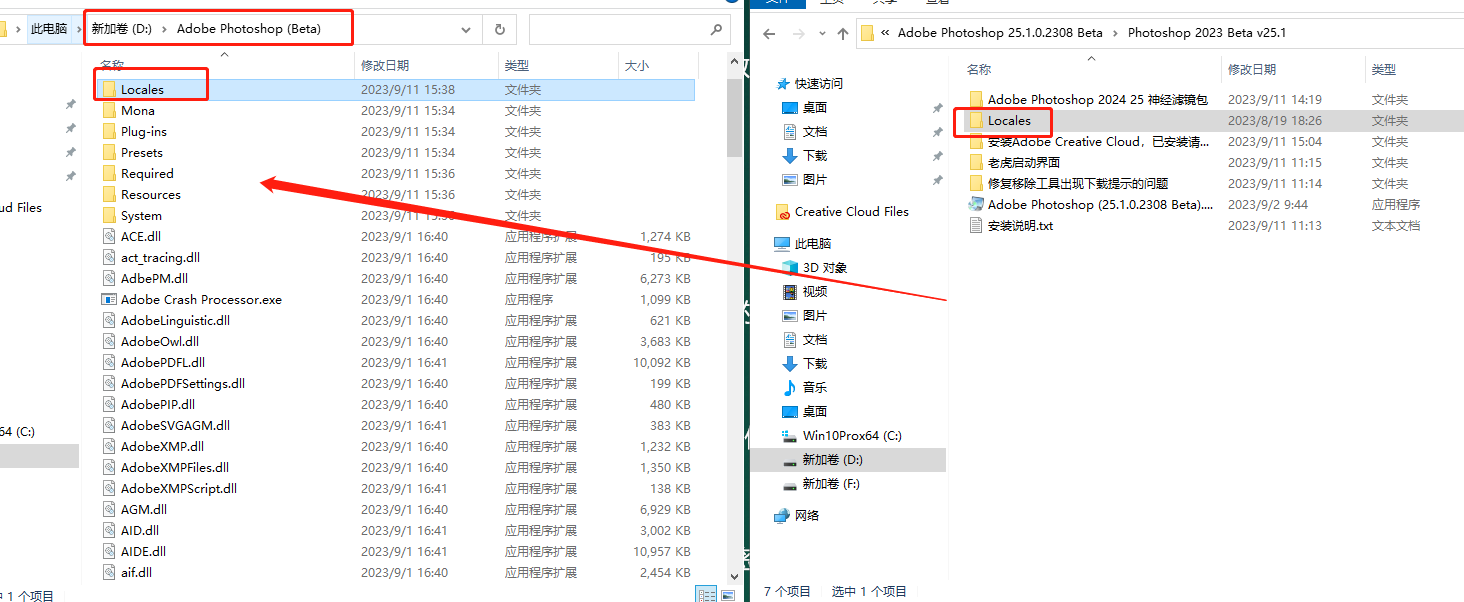This screenshot has width=1464, height=602.
Task: Select the Resources folder icon
Action: point(110,194)
